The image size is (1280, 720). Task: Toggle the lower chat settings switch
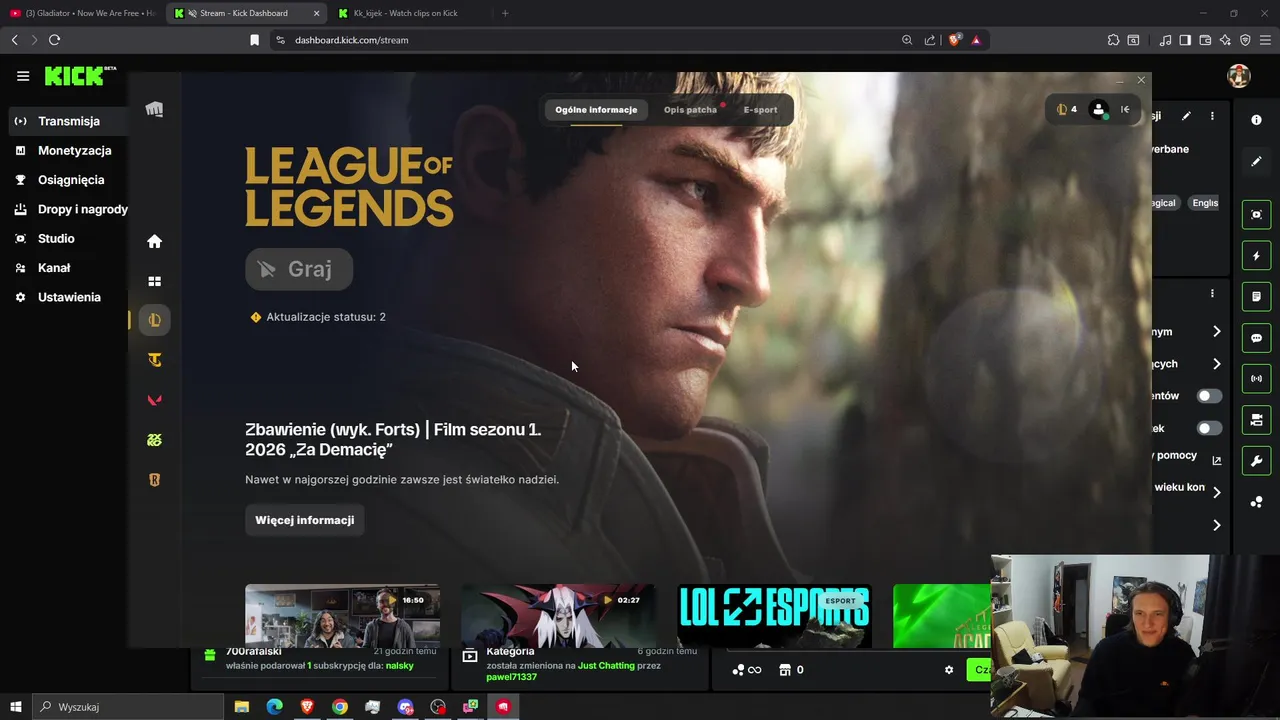[1209, 428]
